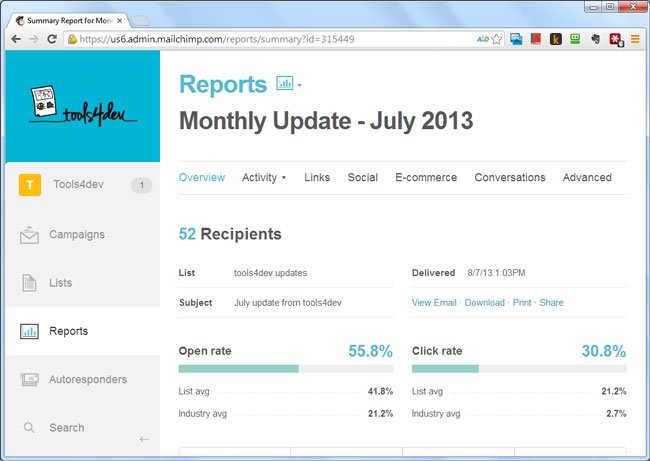
Task: Click the Campaigns envelope icon
Action: tap(29, 235)
